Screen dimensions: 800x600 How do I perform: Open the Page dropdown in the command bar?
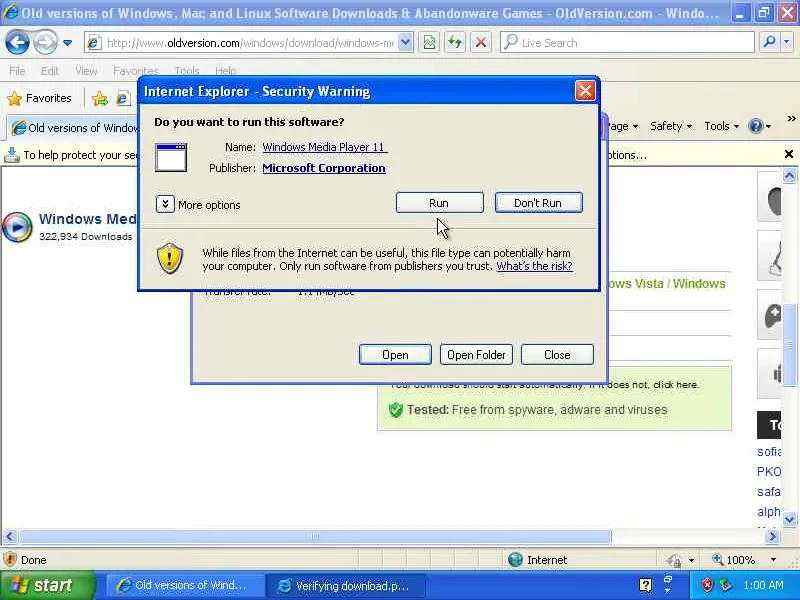(x=623, y=126)
